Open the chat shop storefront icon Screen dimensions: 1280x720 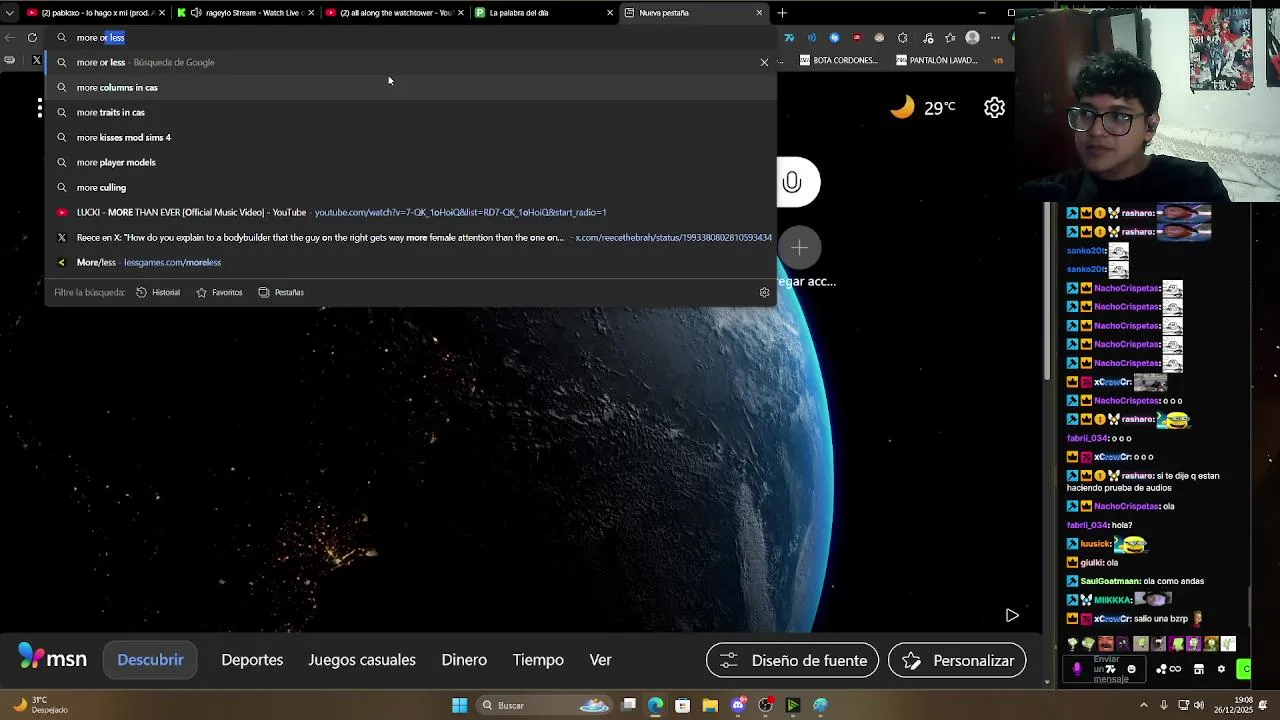point(1199,669)
